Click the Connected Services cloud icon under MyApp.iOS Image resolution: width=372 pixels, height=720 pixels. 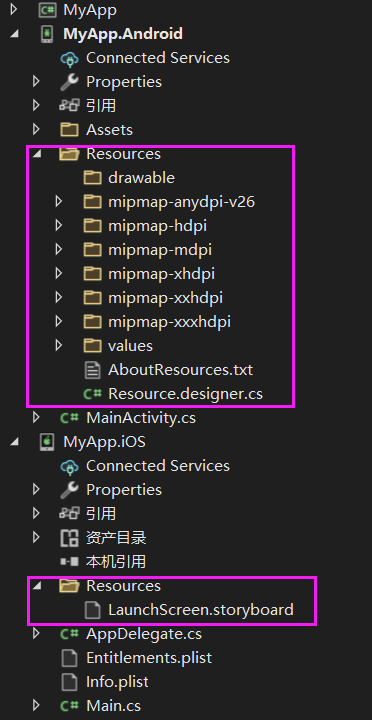(x=70, y=466)
